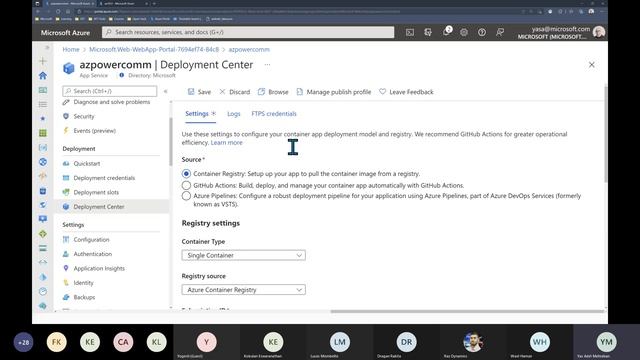Viewport: 640px width, 360px height.
Task: Select GitHub Actions source option
Action: point(186,185)
